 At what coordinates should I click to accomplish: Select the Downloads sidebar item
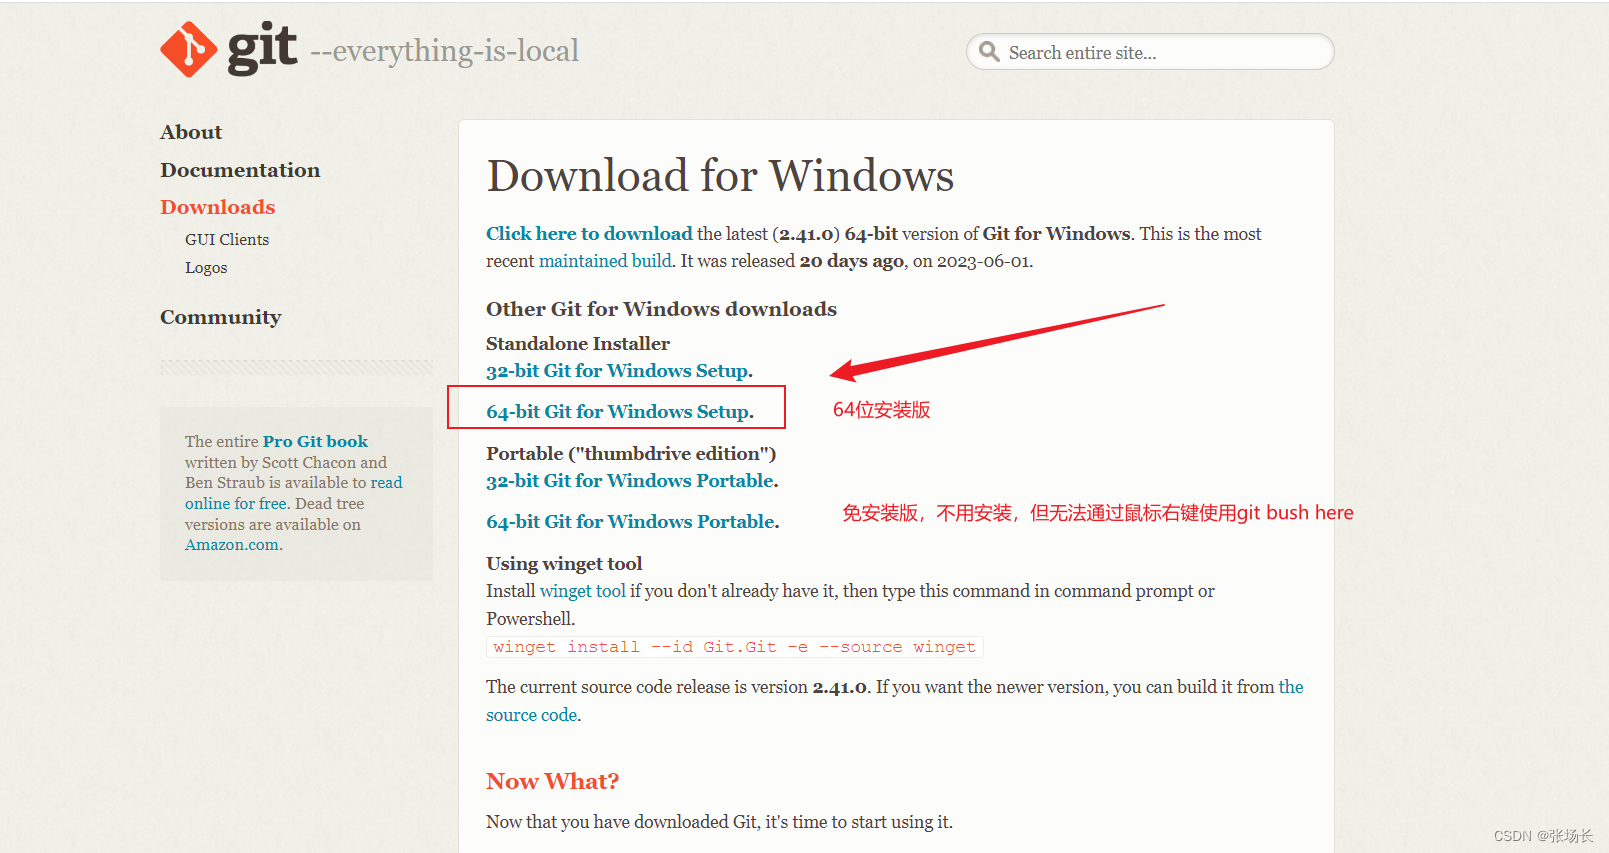(x=218, y=207)
